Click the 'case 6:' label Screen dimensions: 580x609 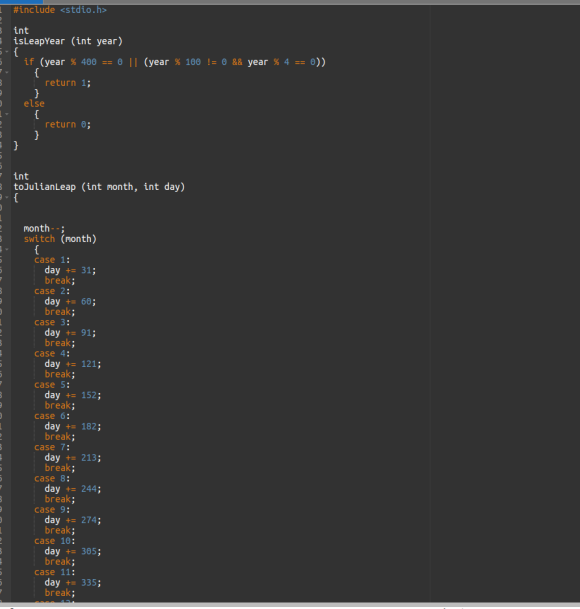coord(52,416)
